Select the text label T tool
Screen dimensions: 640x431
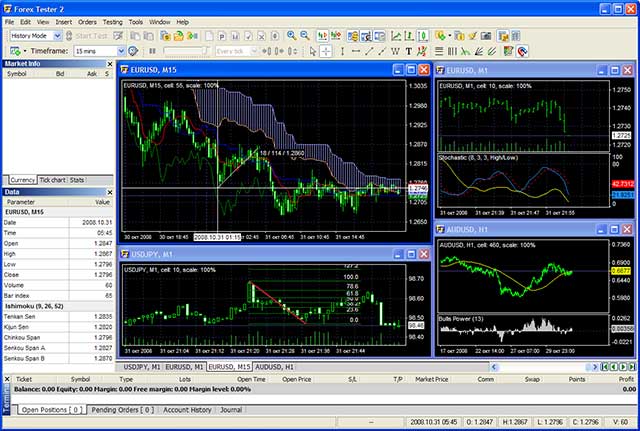(408, 51)
